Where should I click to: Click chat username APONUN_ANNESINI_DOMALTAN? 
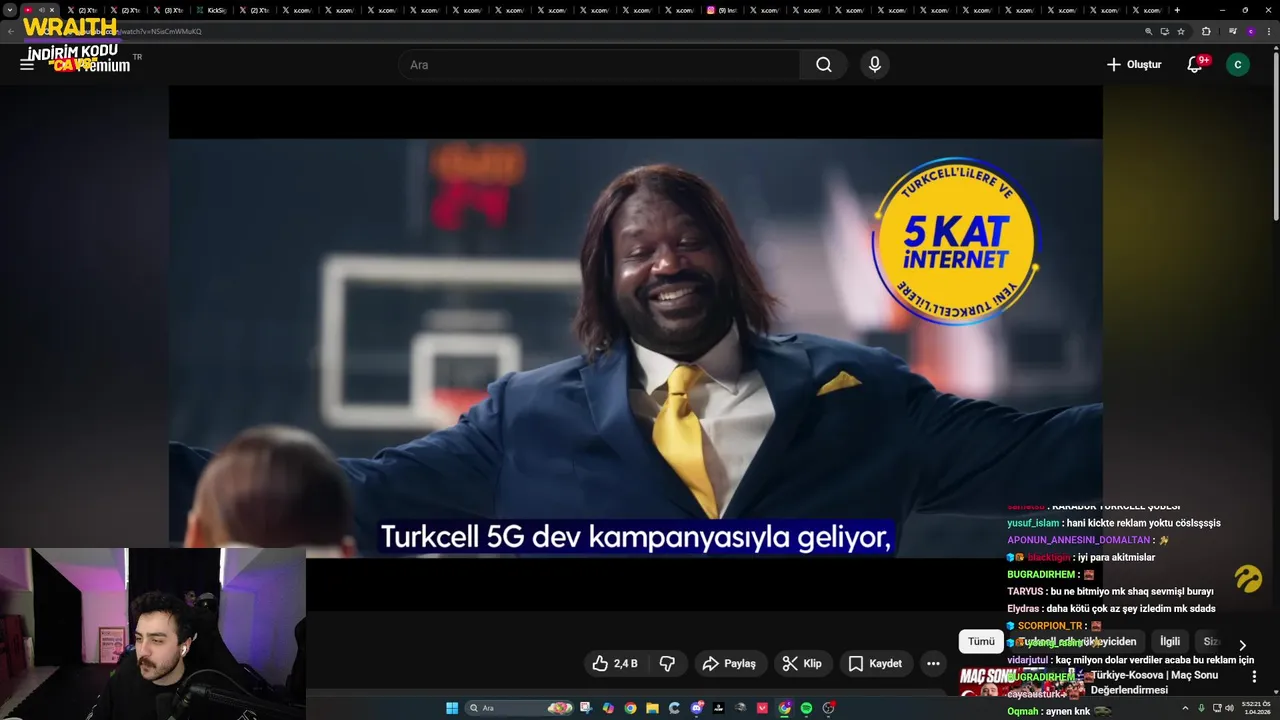pyautogui.click(x=1078, y=540)
